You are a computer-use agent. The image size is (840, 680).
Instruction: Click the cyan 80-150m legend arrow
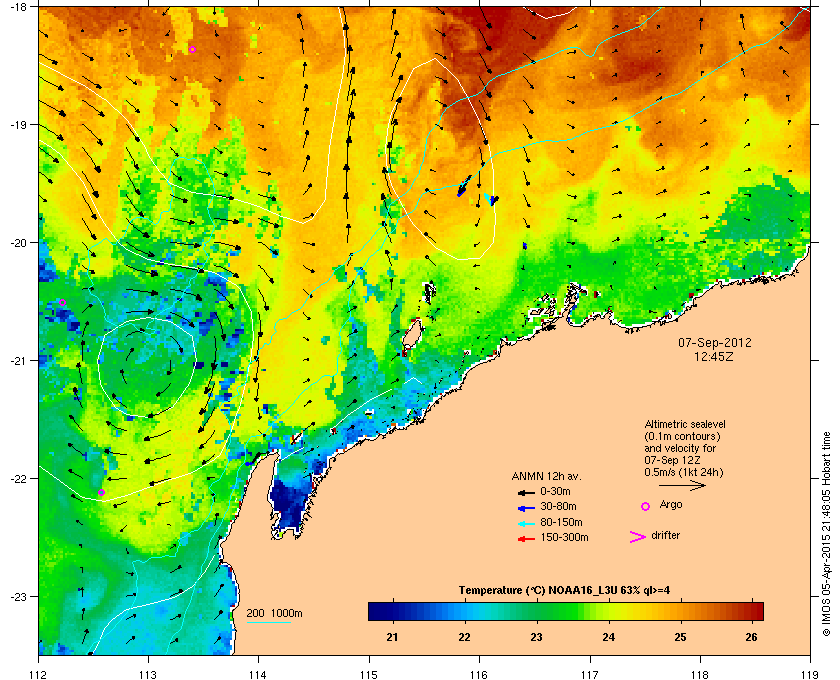(x=526, y=523)
